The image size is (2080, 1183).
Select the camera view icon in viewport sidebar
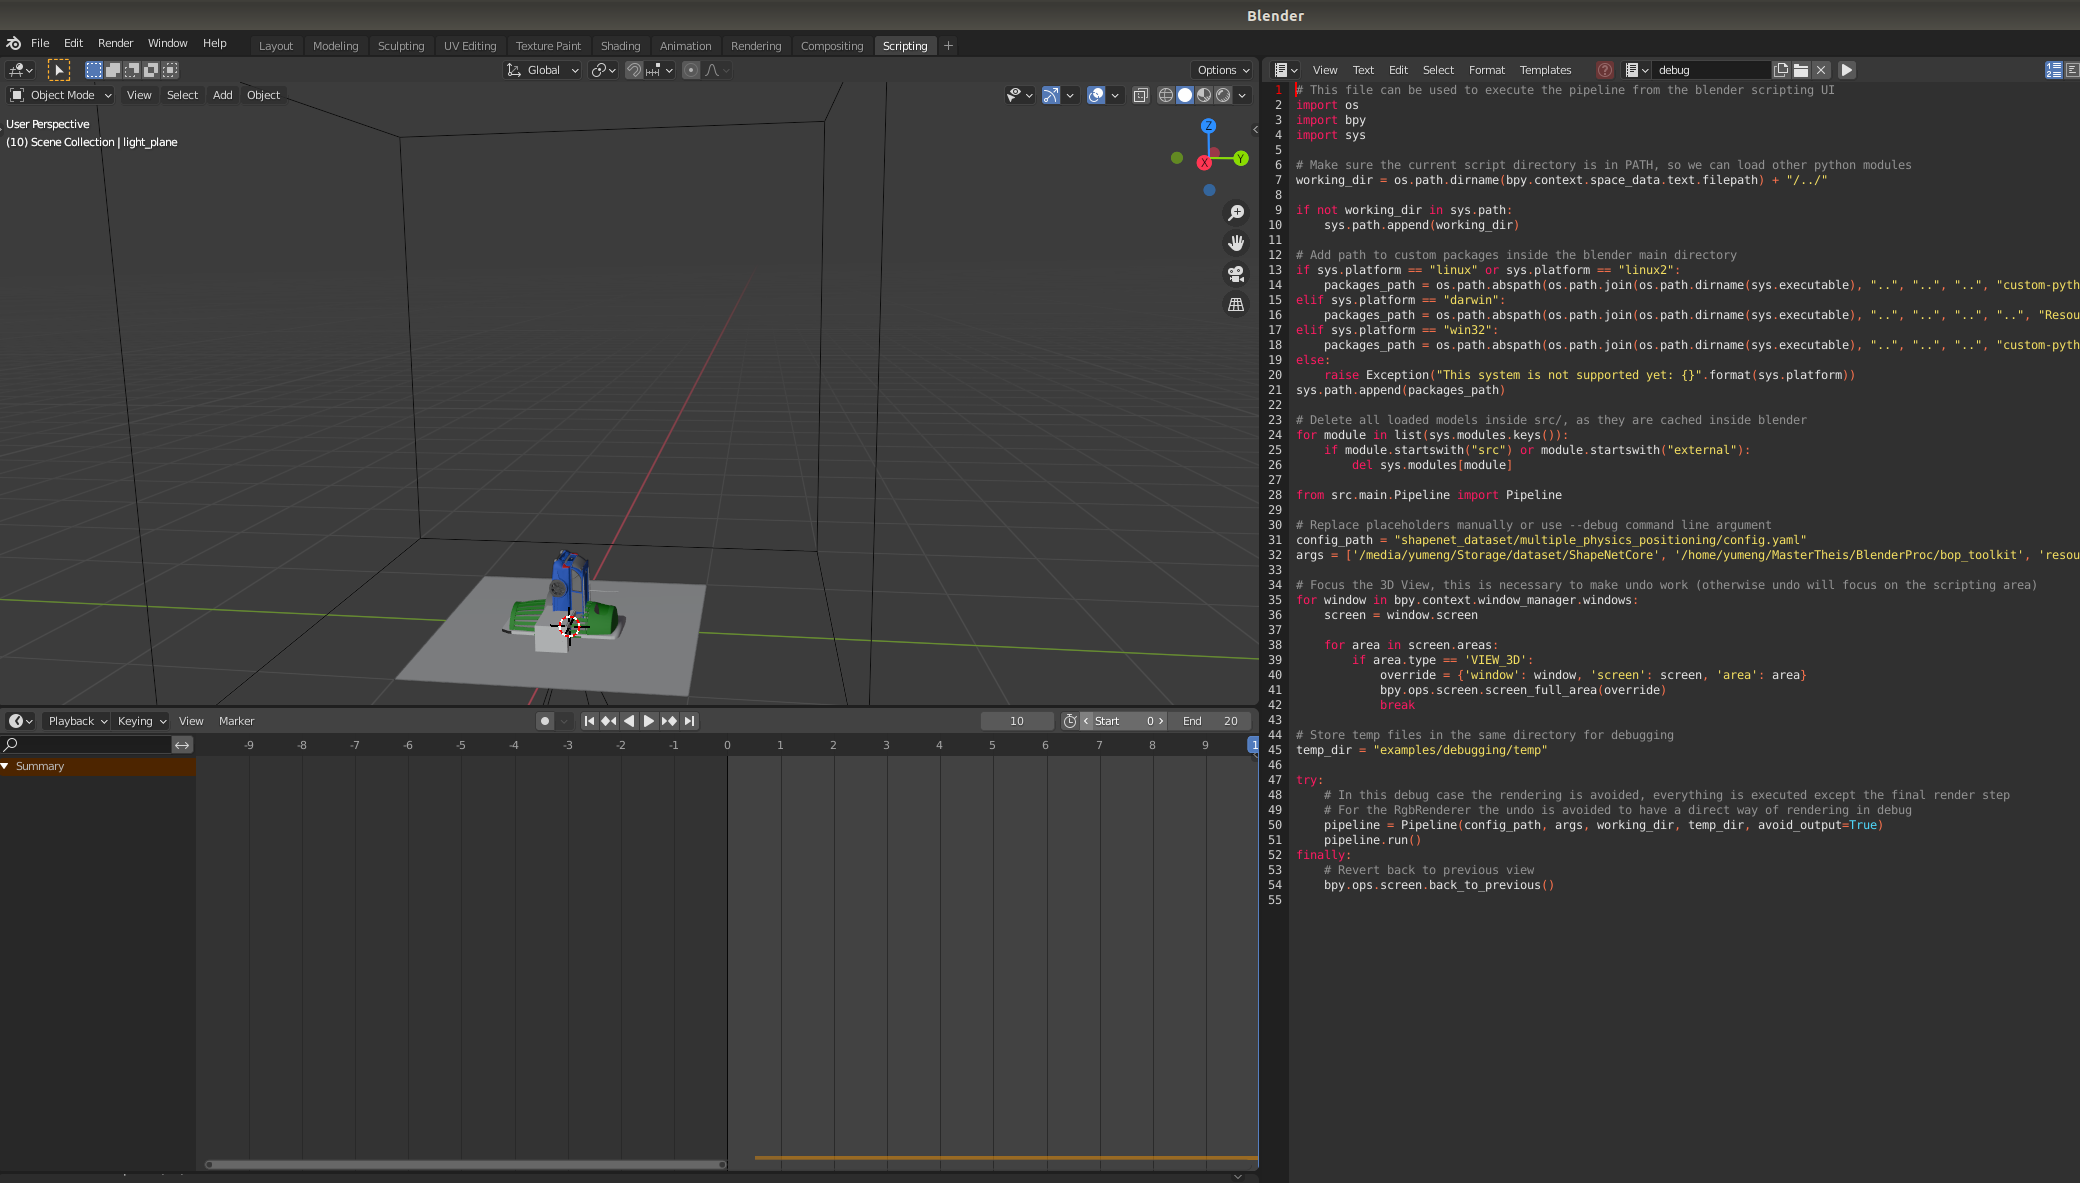pos(1236,273)
